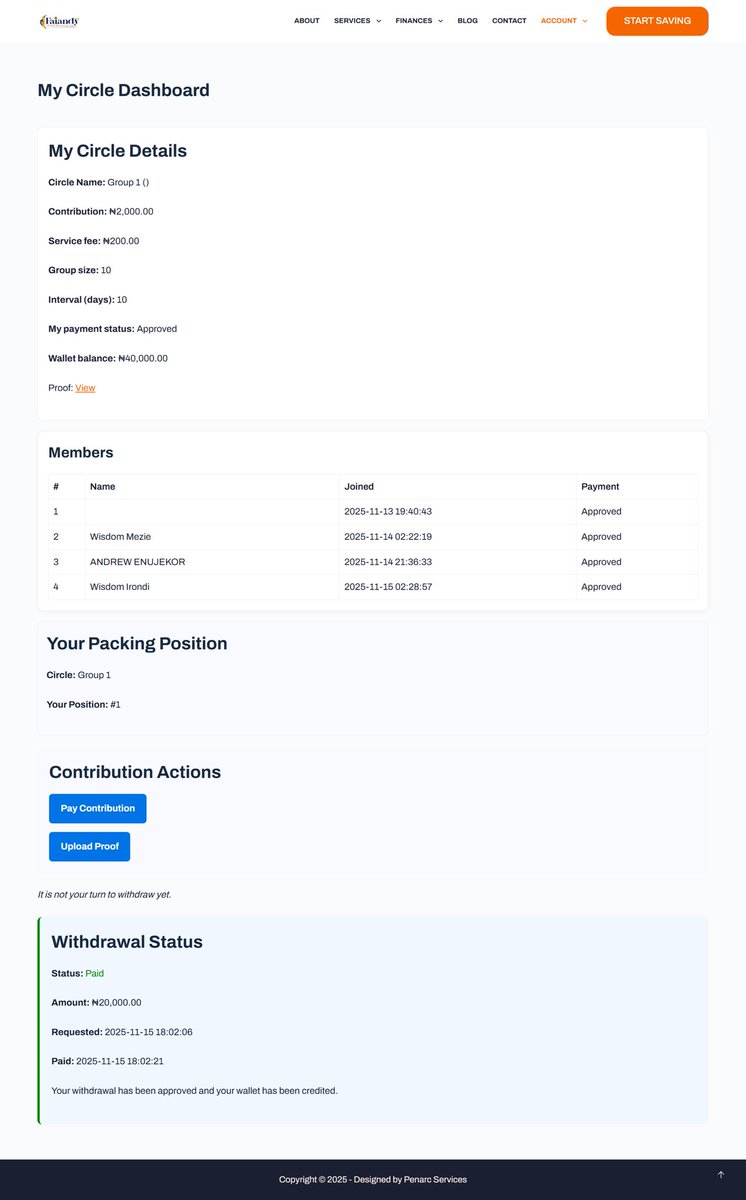
Task: Click the Name column header
Action: (102, 487)
